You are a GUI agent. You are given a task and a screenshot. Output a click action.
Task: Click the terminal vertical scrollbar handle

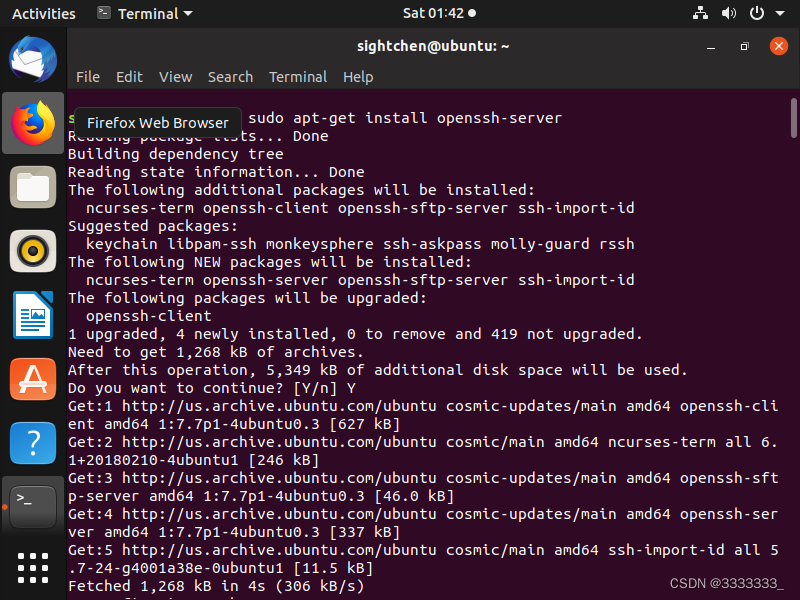point(793,118)
